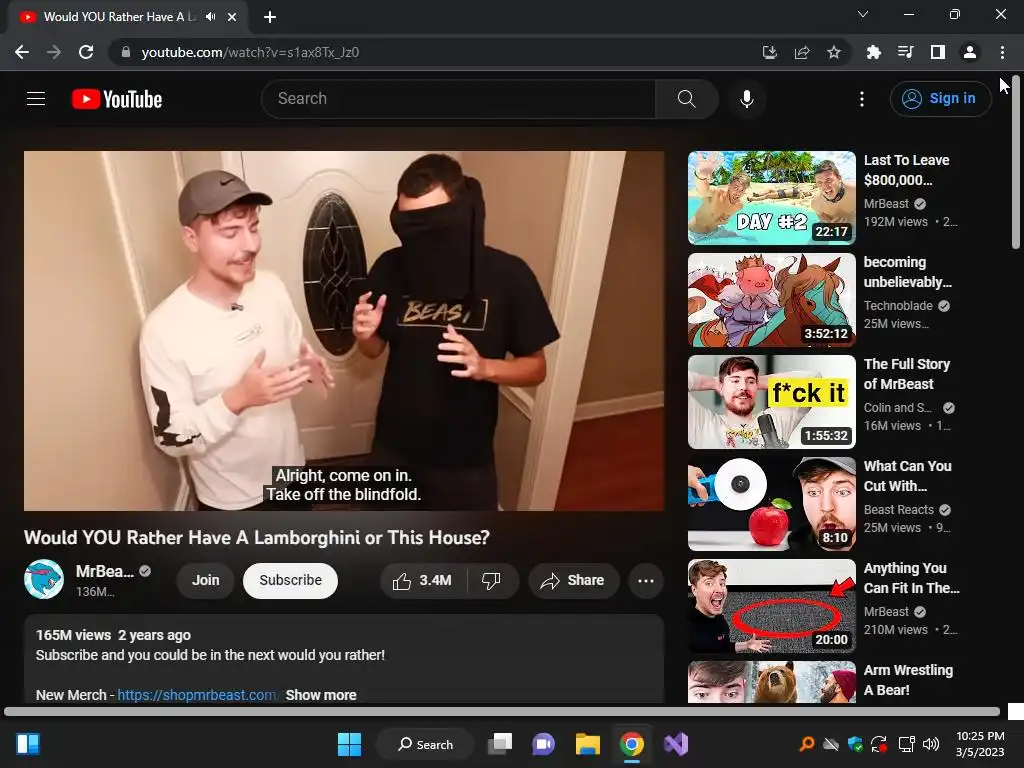Screen dimensions: 1024x768
Task: Reload the current page
Action: tap(86, 52)
